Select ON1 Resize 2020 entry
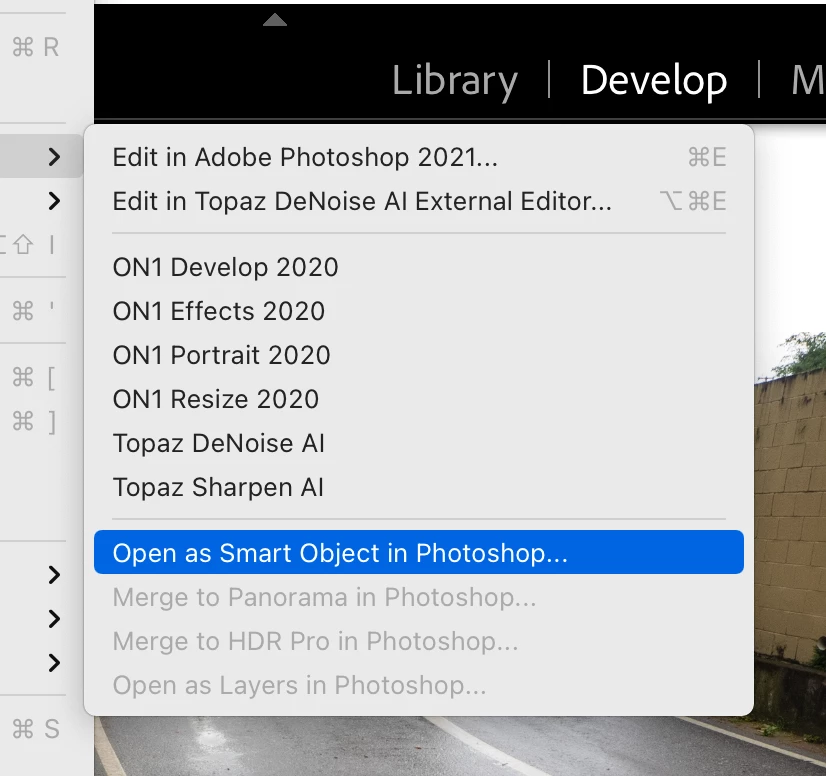This screenshot has width=826, height=776. click(x=419, y=399)
